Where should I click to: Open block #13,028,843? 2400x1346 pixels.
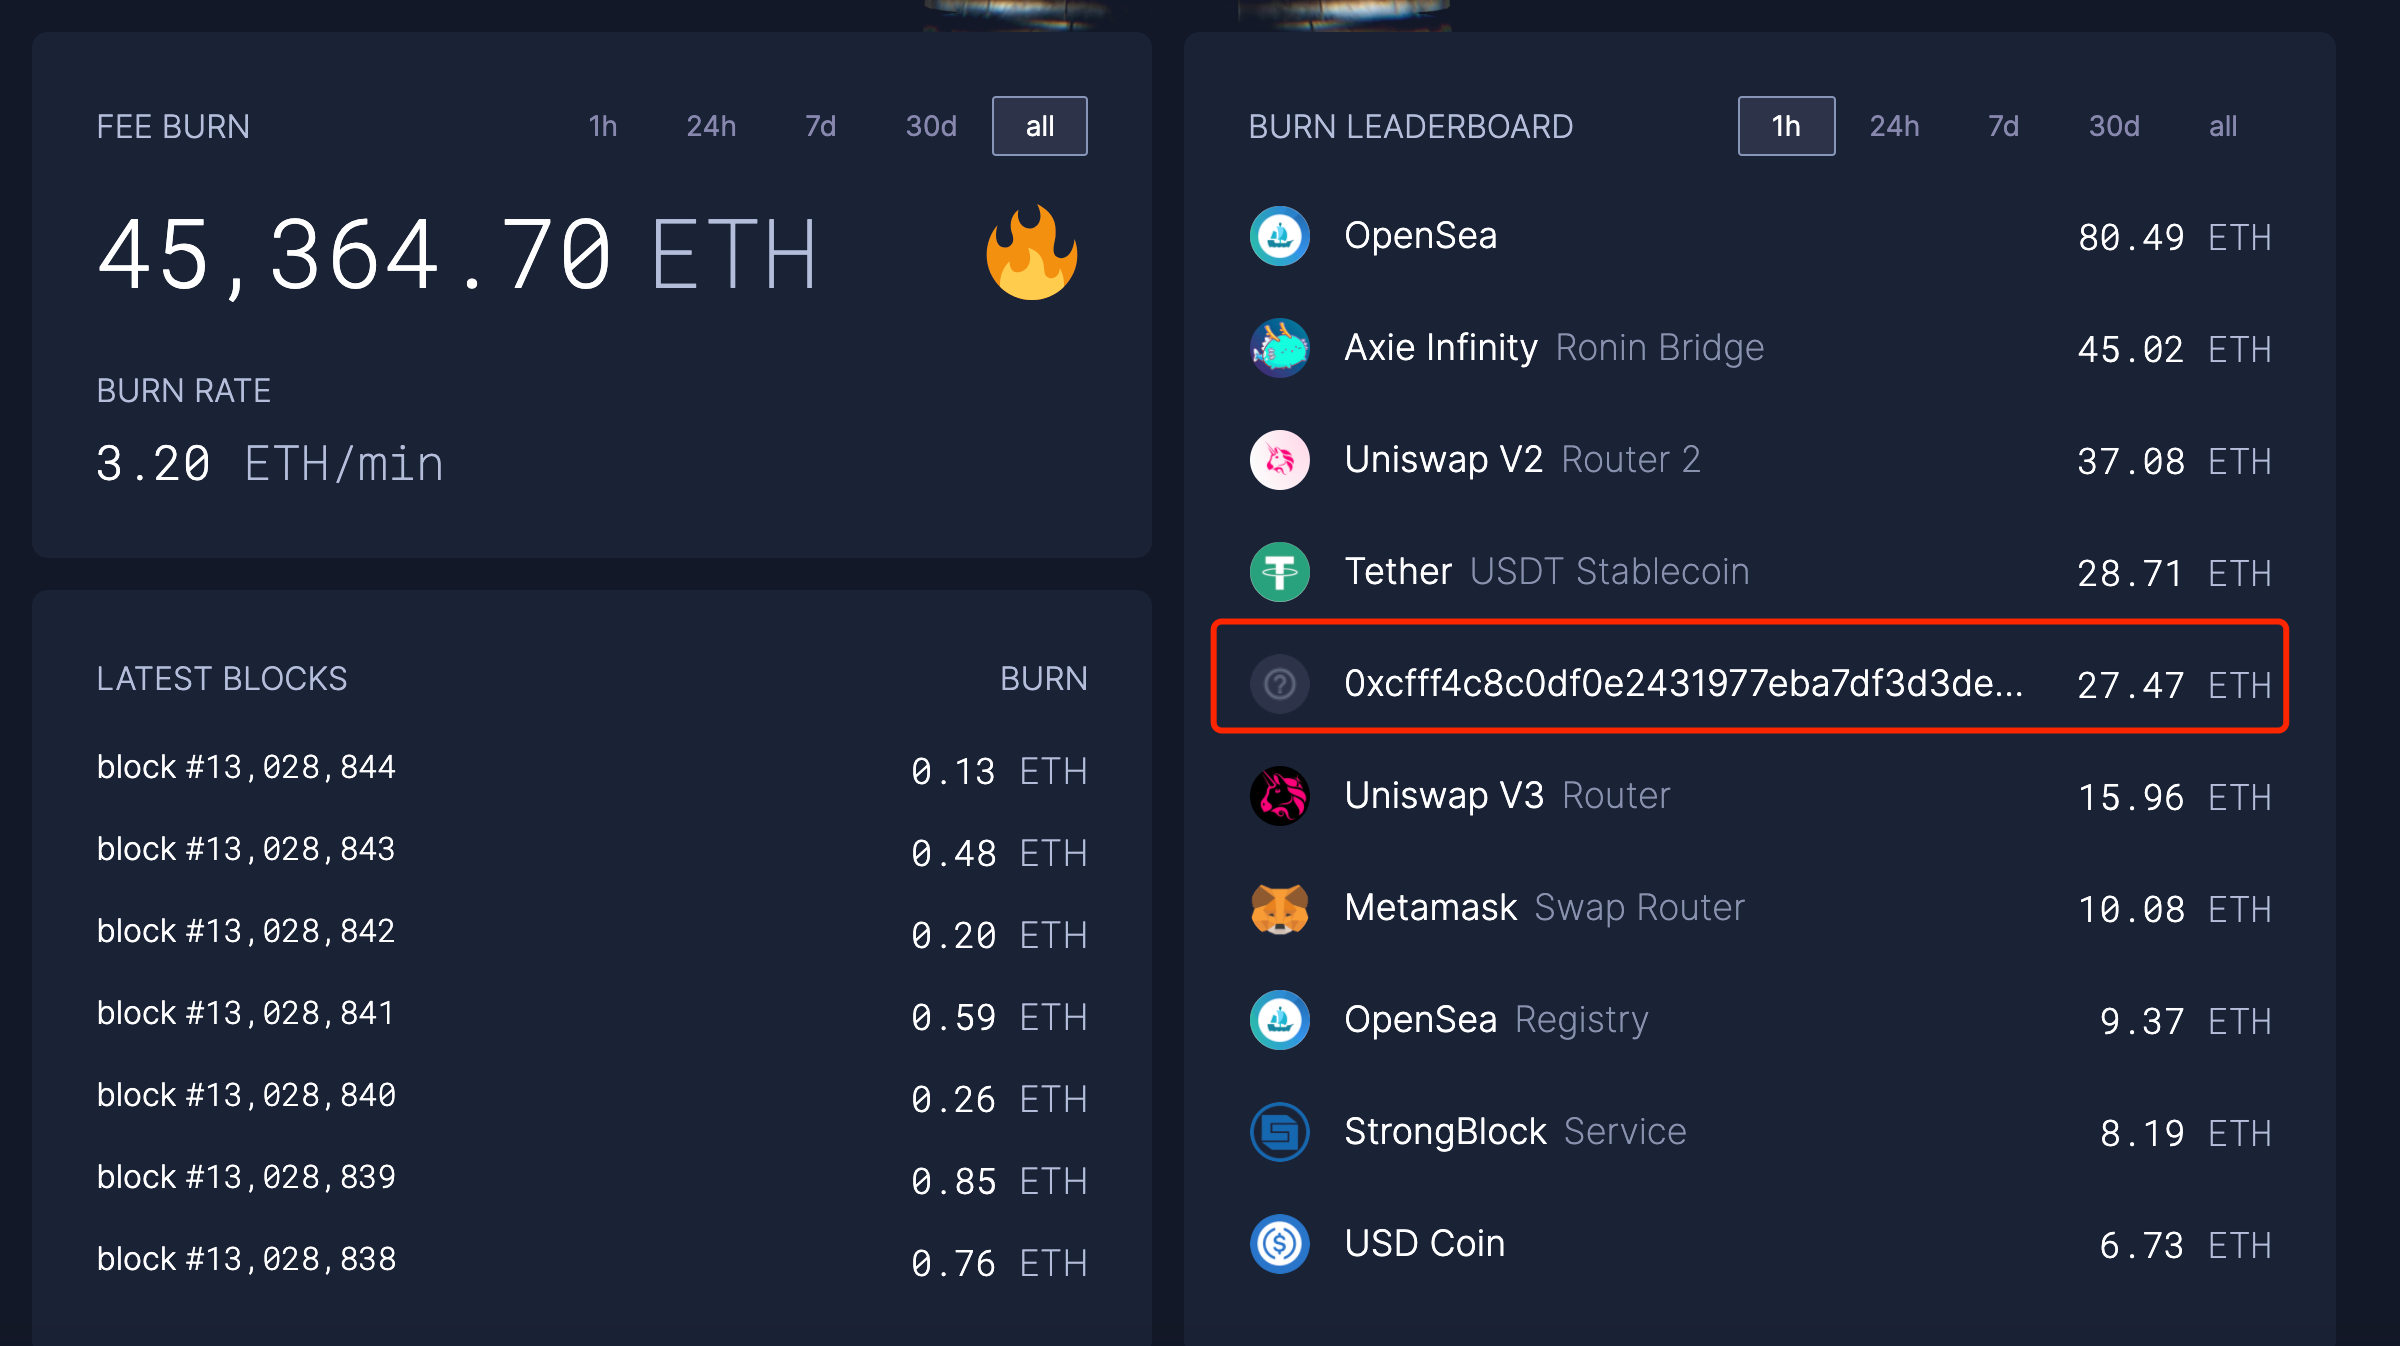point(246,849)
